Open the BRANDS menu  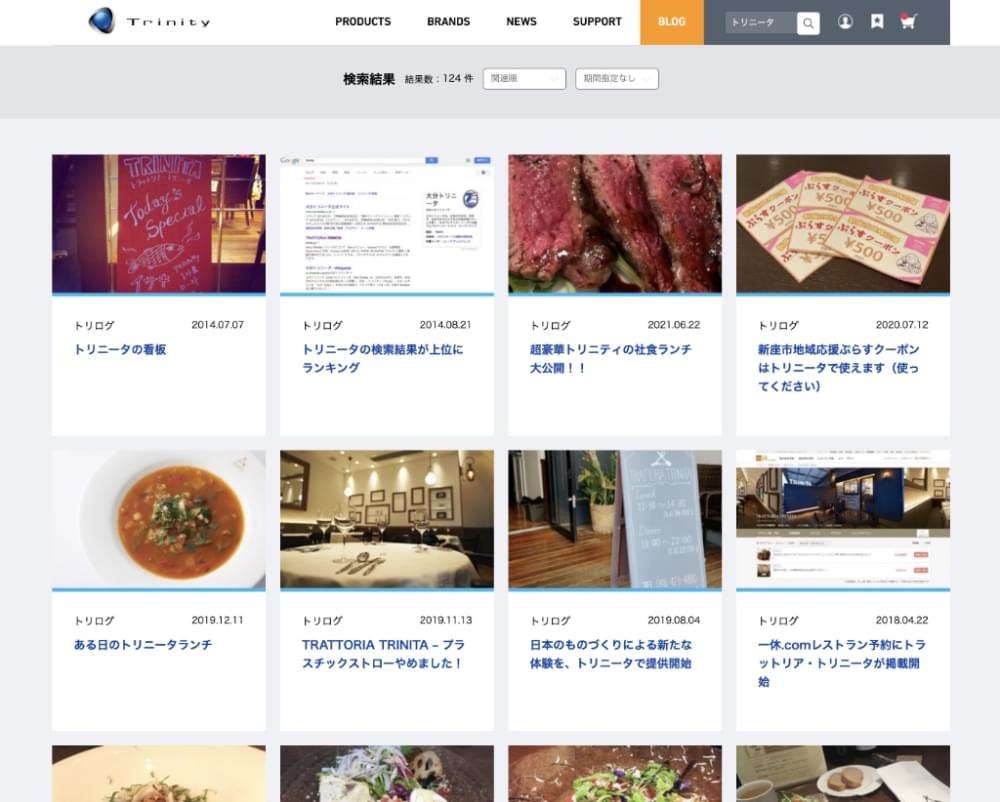click(448, 22)
